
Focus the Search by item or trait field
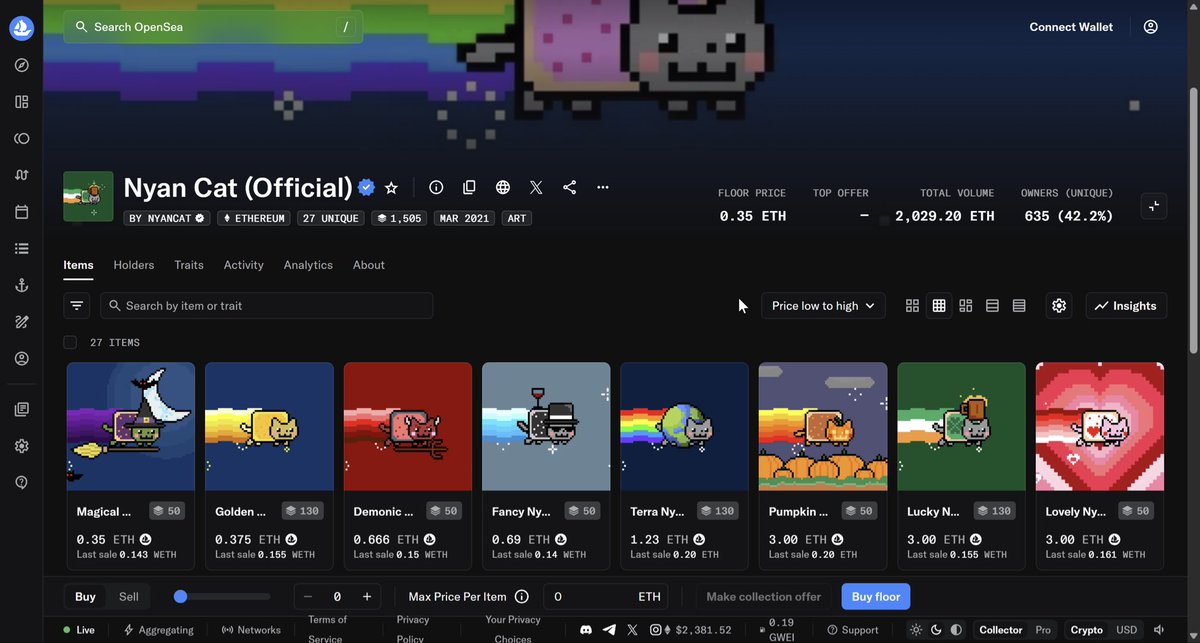tap(266, 306)
